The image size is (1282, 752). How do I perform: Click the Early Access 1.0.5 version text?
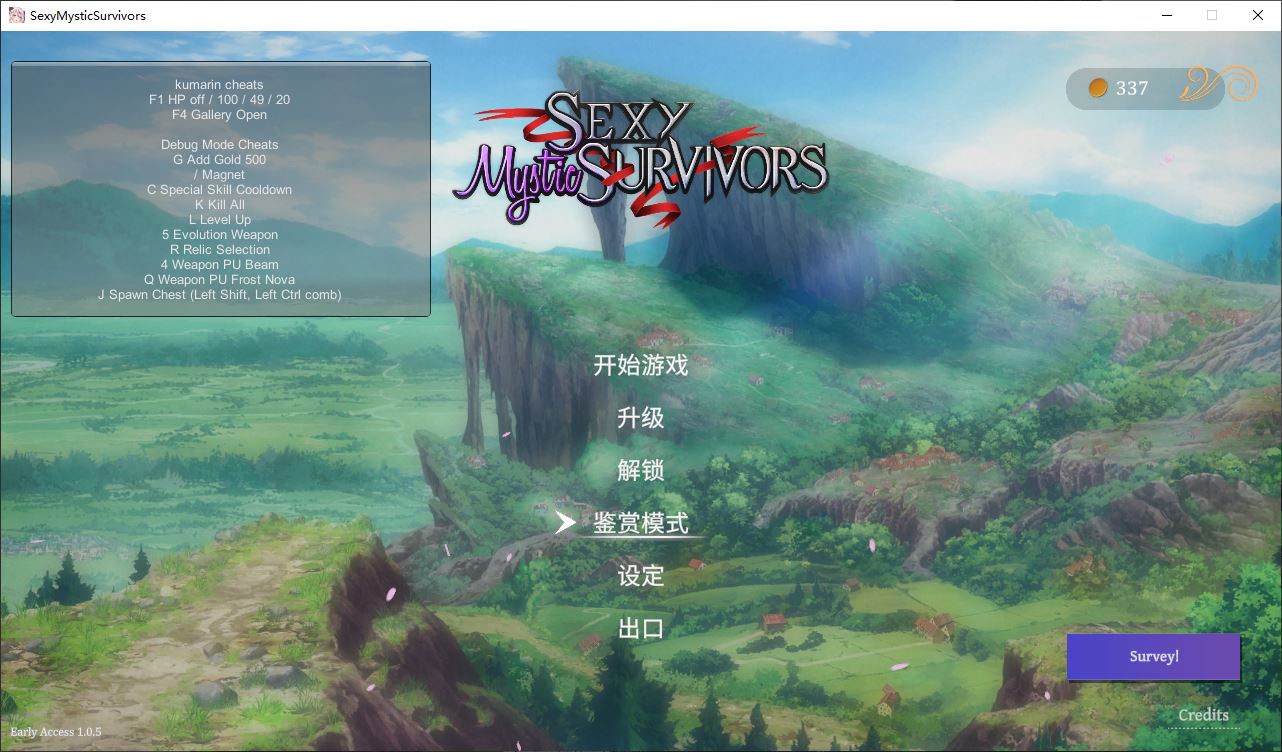pos(56,732)
